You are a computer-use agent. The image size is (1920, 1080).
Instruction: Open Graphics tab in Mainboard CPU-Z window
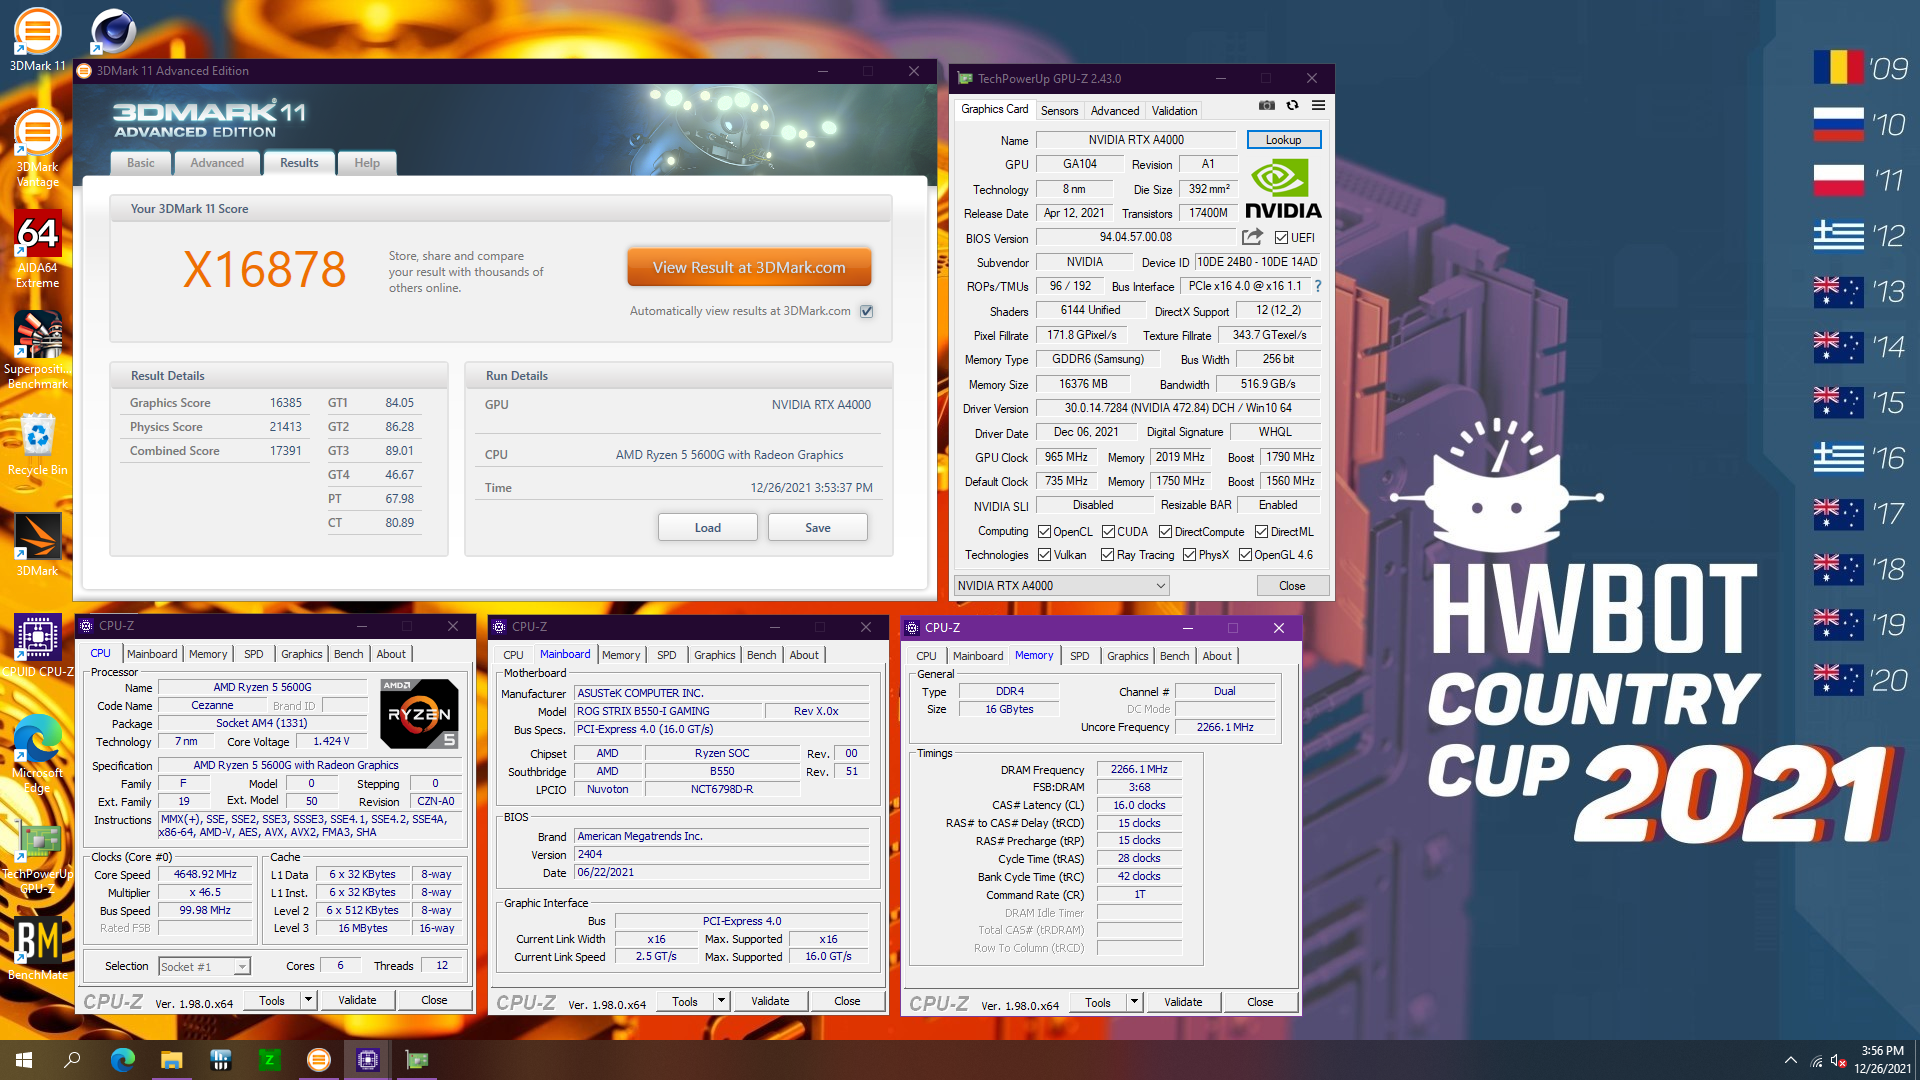(714, 655)
